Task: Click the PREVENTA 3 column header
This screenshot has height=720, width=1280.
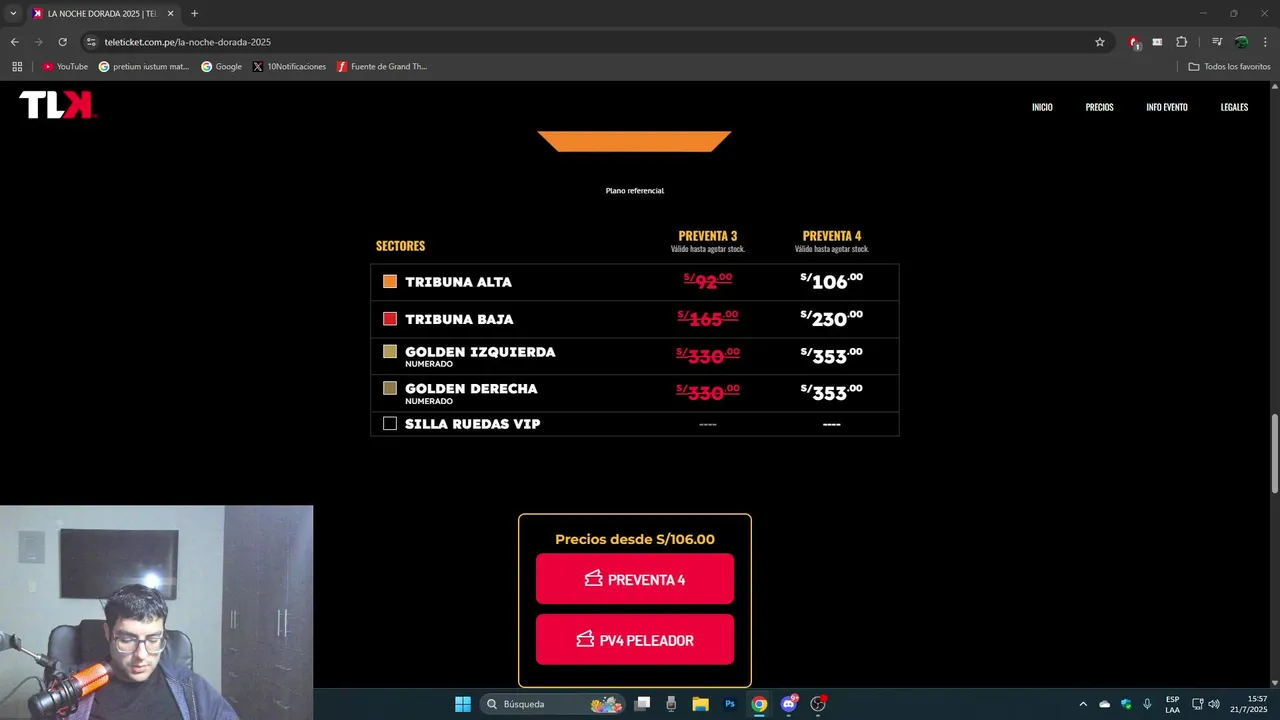Action: click(x=708, y=236)
